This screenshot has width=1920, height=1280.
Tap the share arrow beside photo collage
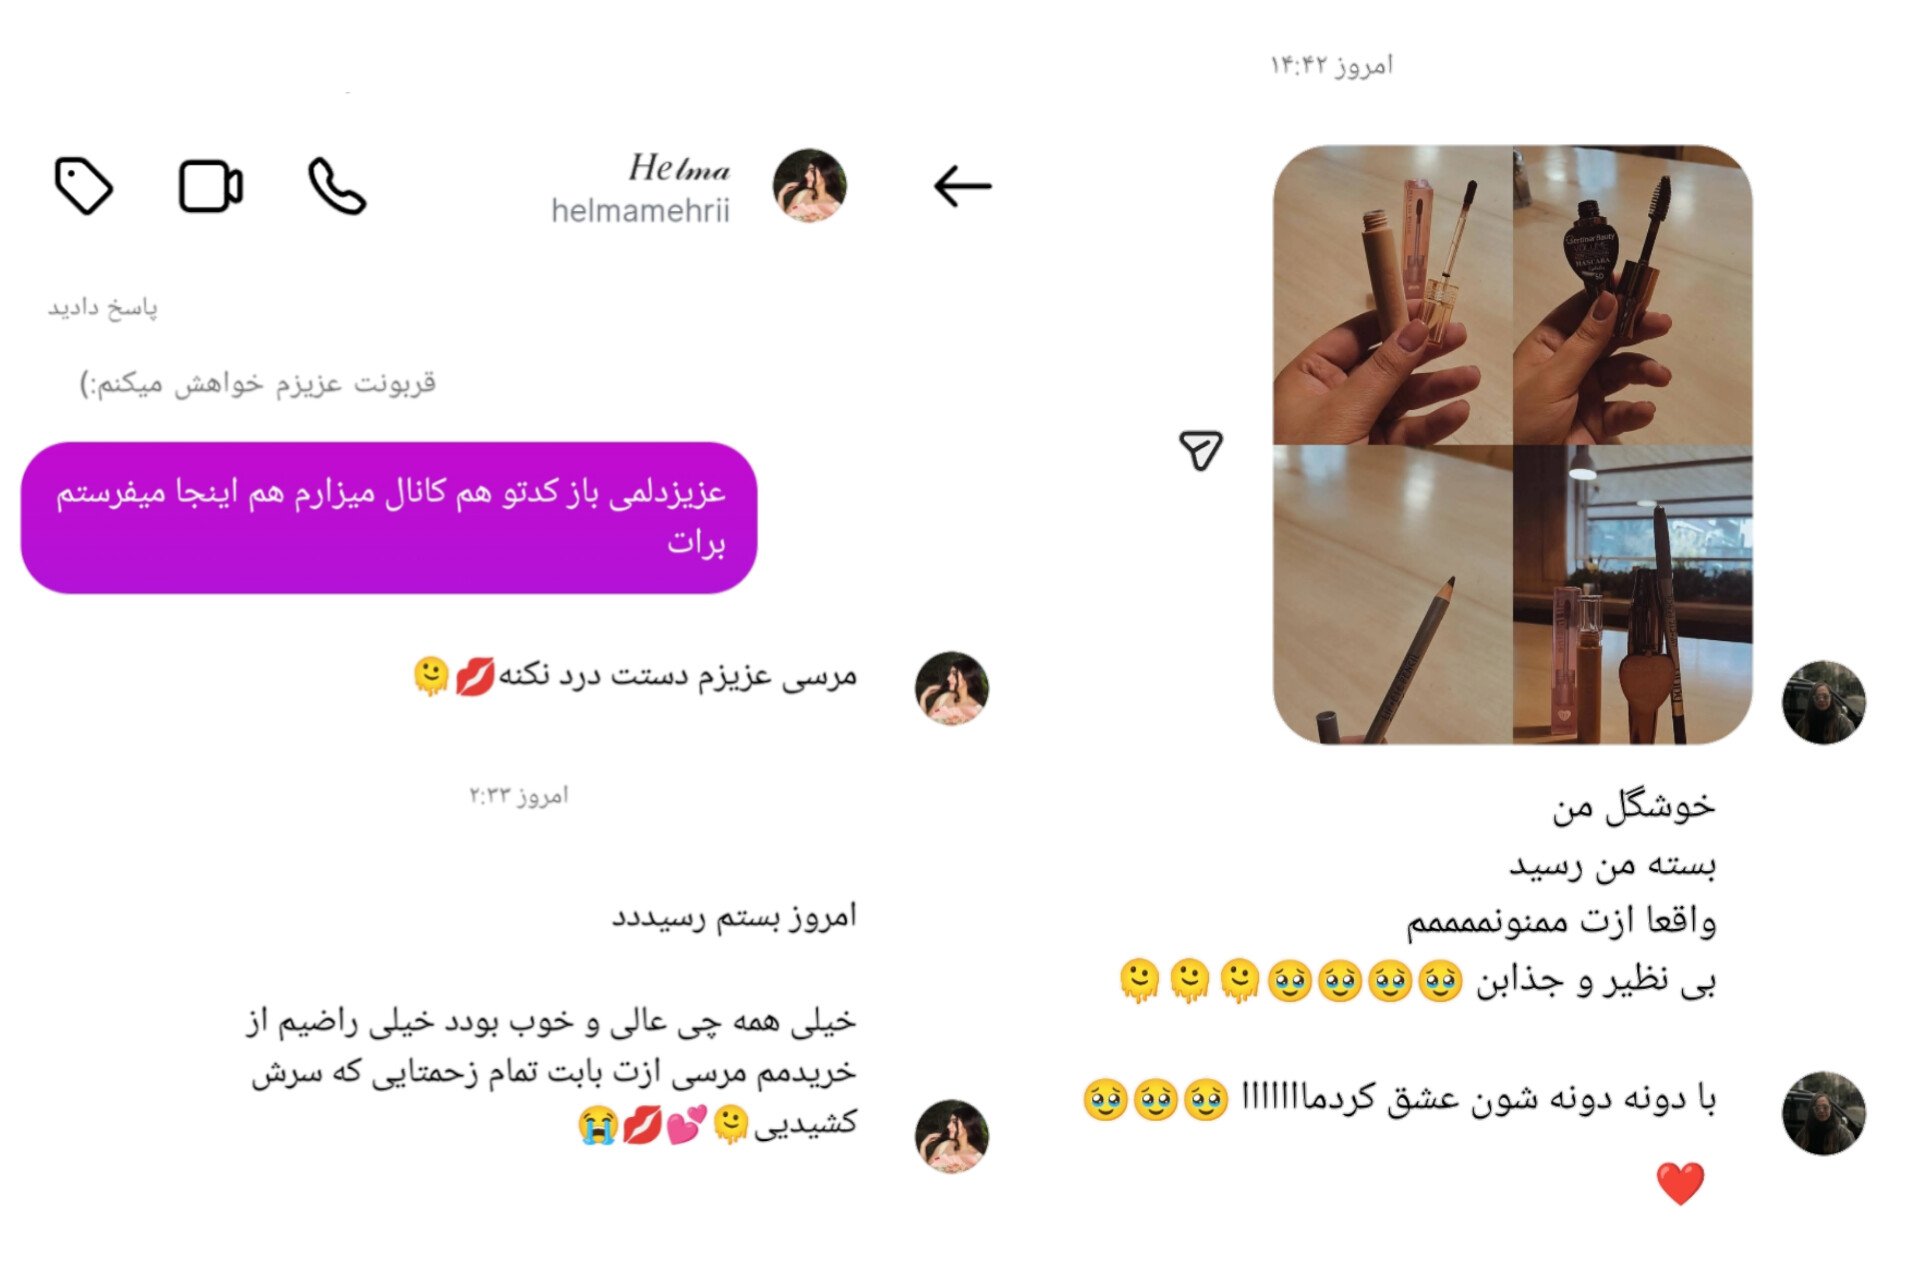(1200, 450)
